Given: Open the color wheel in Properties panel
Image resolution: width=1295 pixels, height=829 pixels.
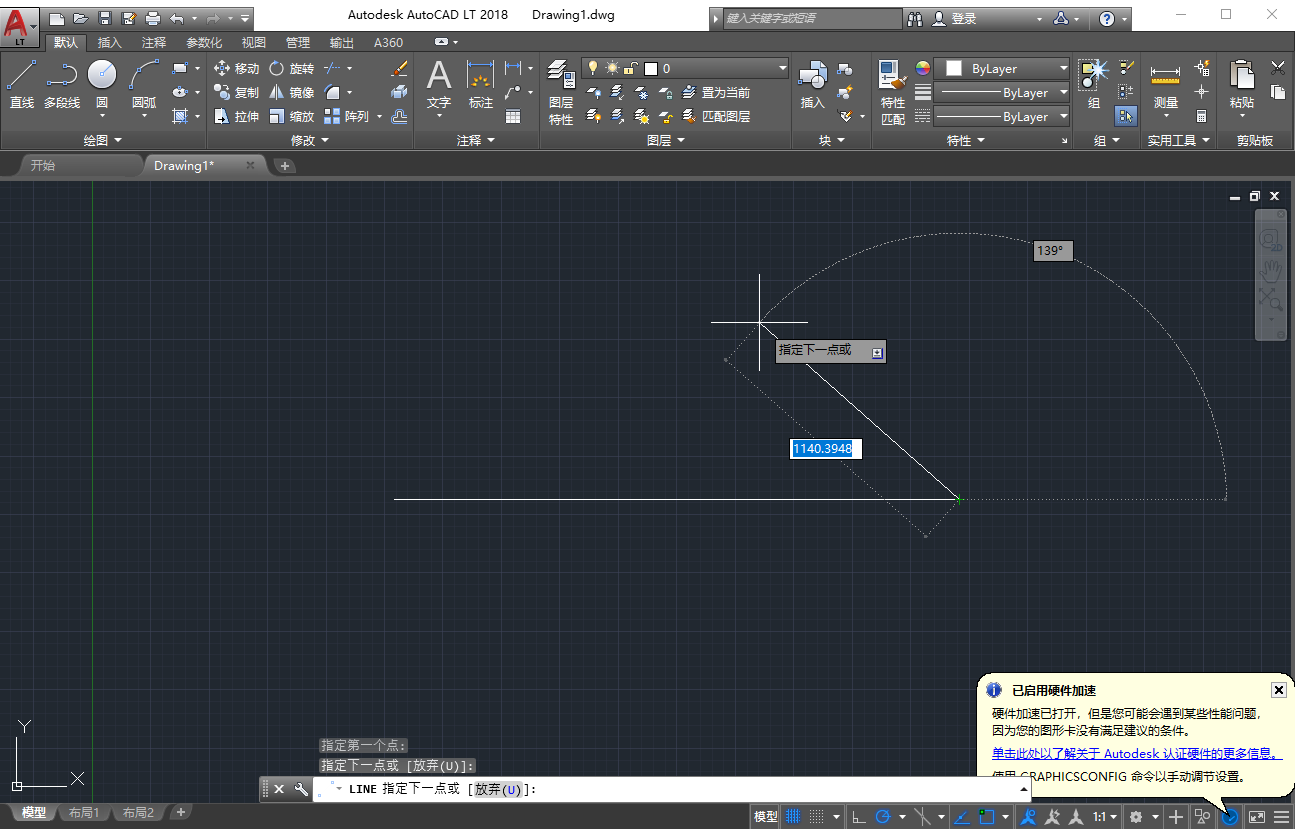Looking at the screenshot, I should pos(921,70).
